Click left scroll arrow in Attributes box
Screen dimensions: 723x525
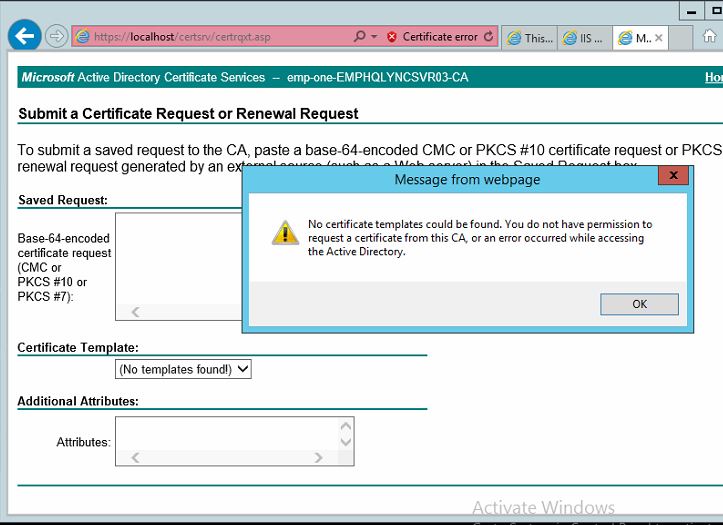pyautogui.click(x=135, y=458)
